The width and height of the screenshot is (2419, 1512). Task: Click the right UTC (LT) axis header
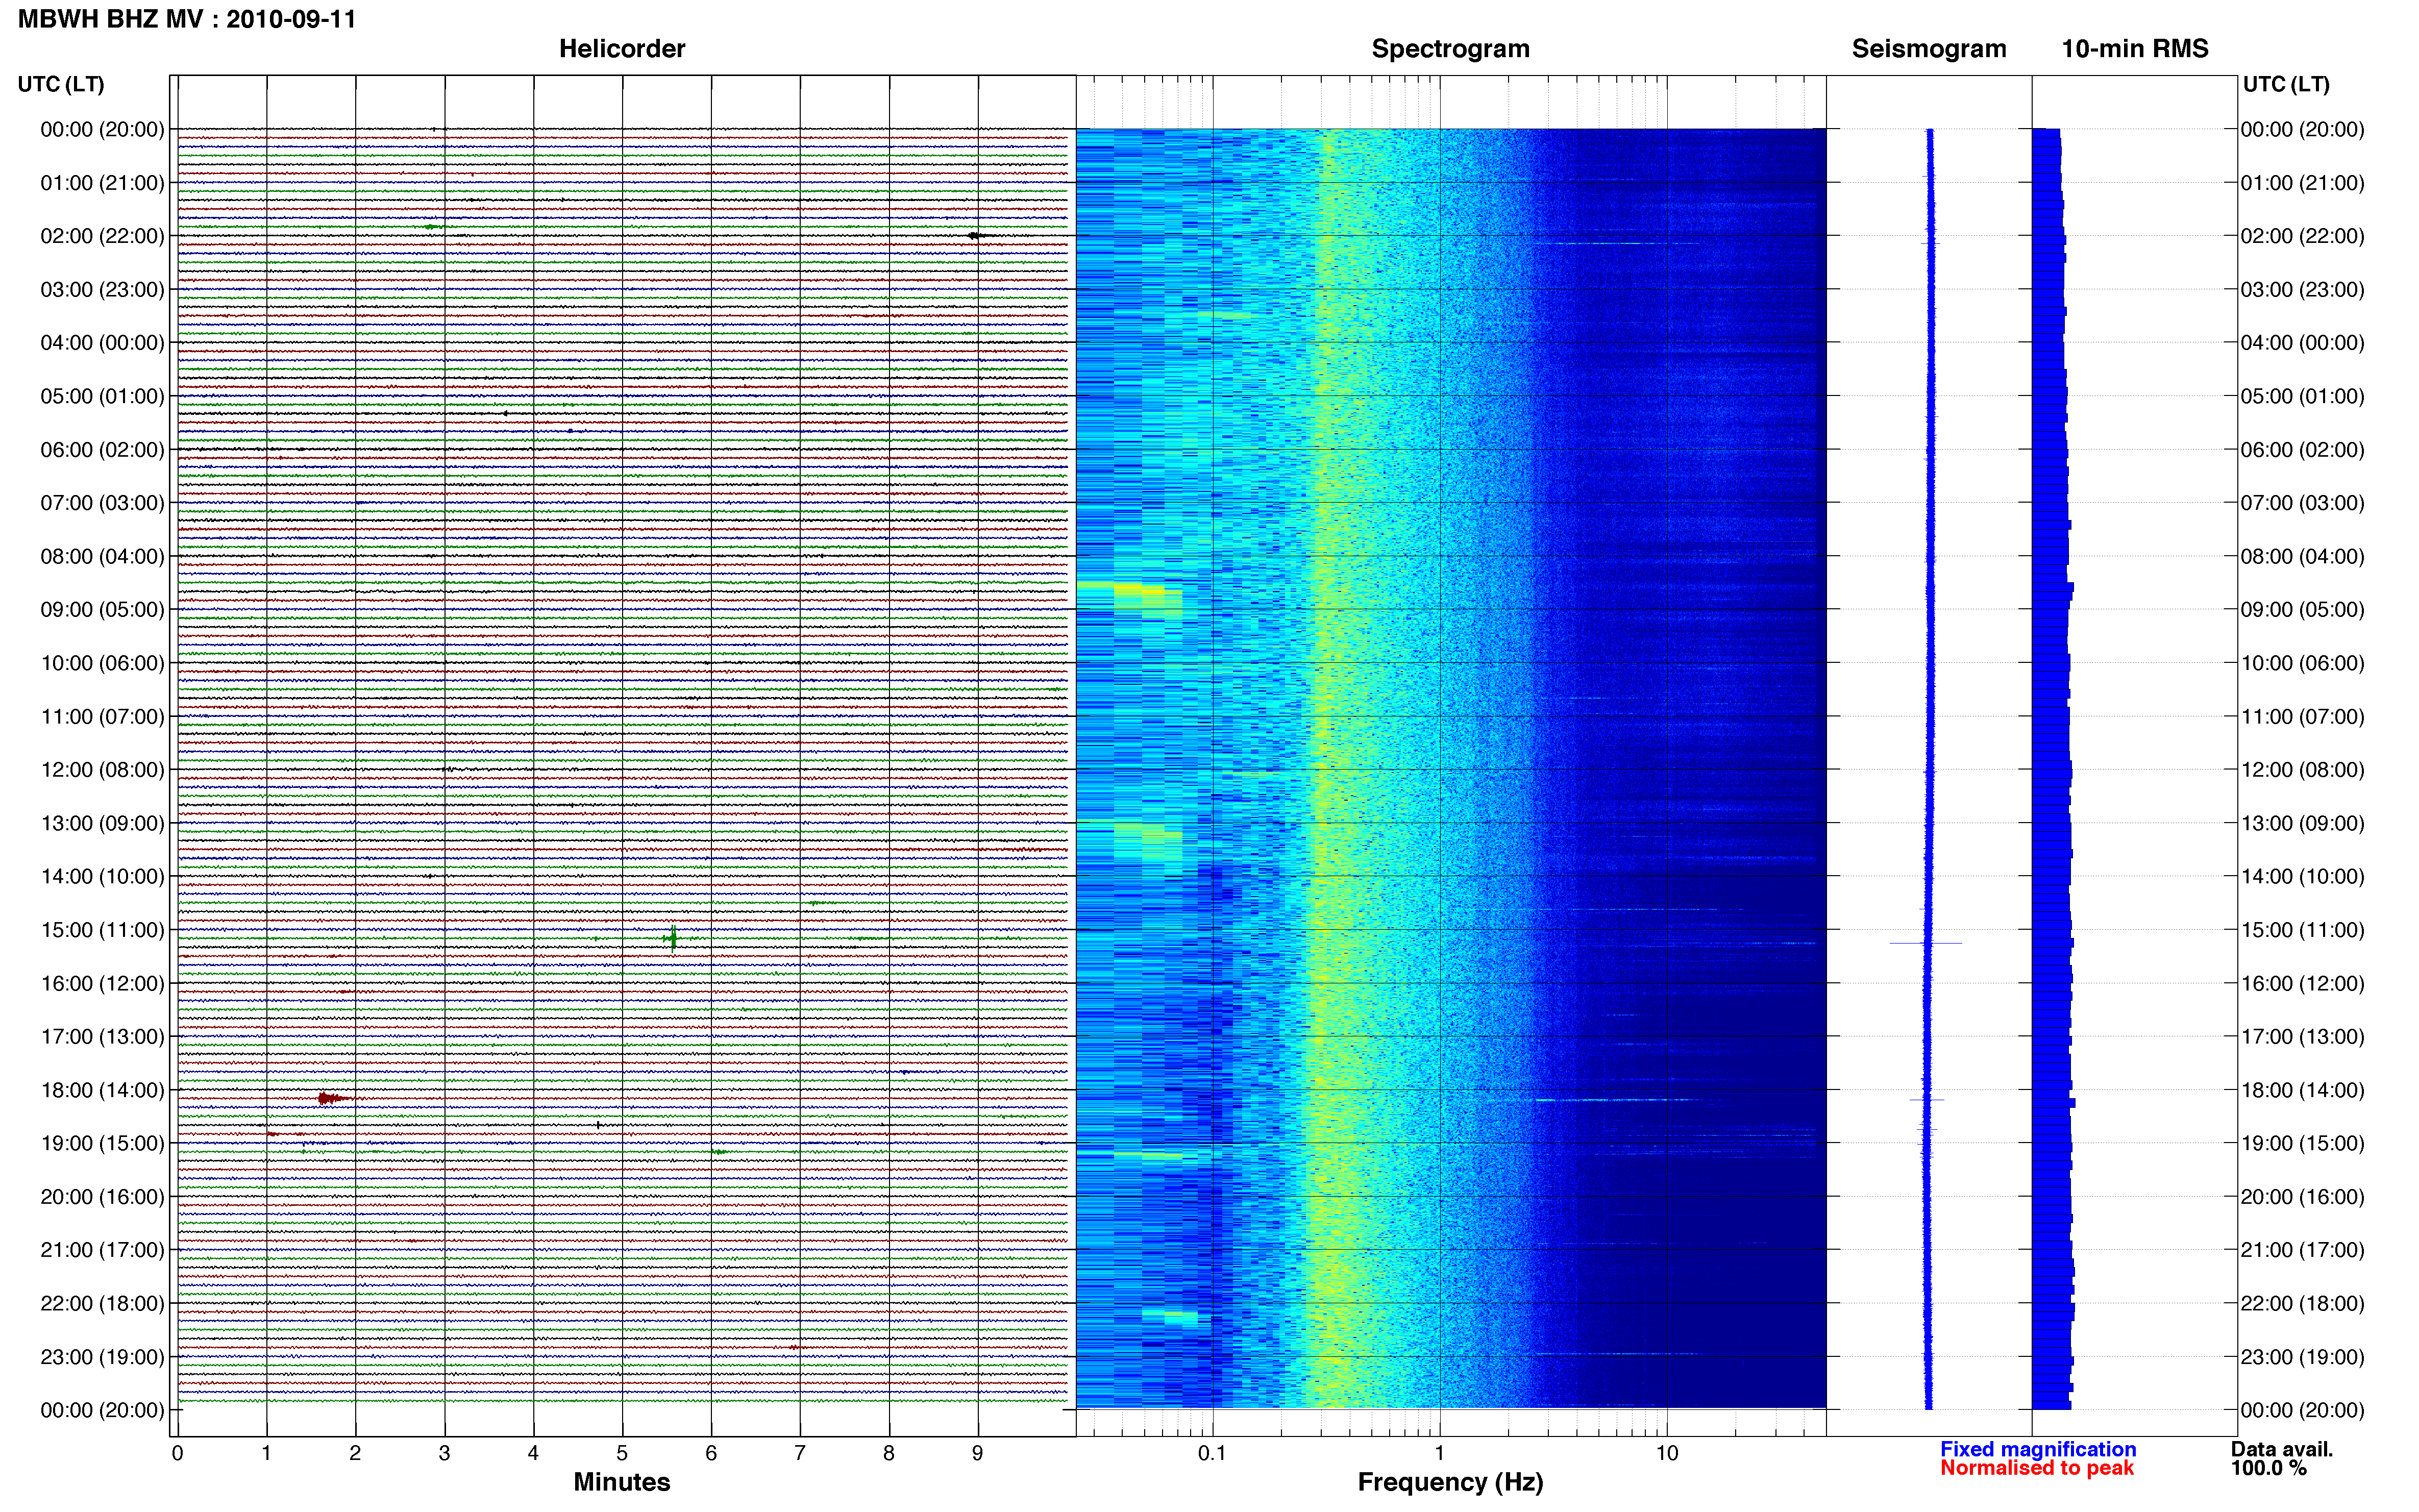tap(2286, 84)
